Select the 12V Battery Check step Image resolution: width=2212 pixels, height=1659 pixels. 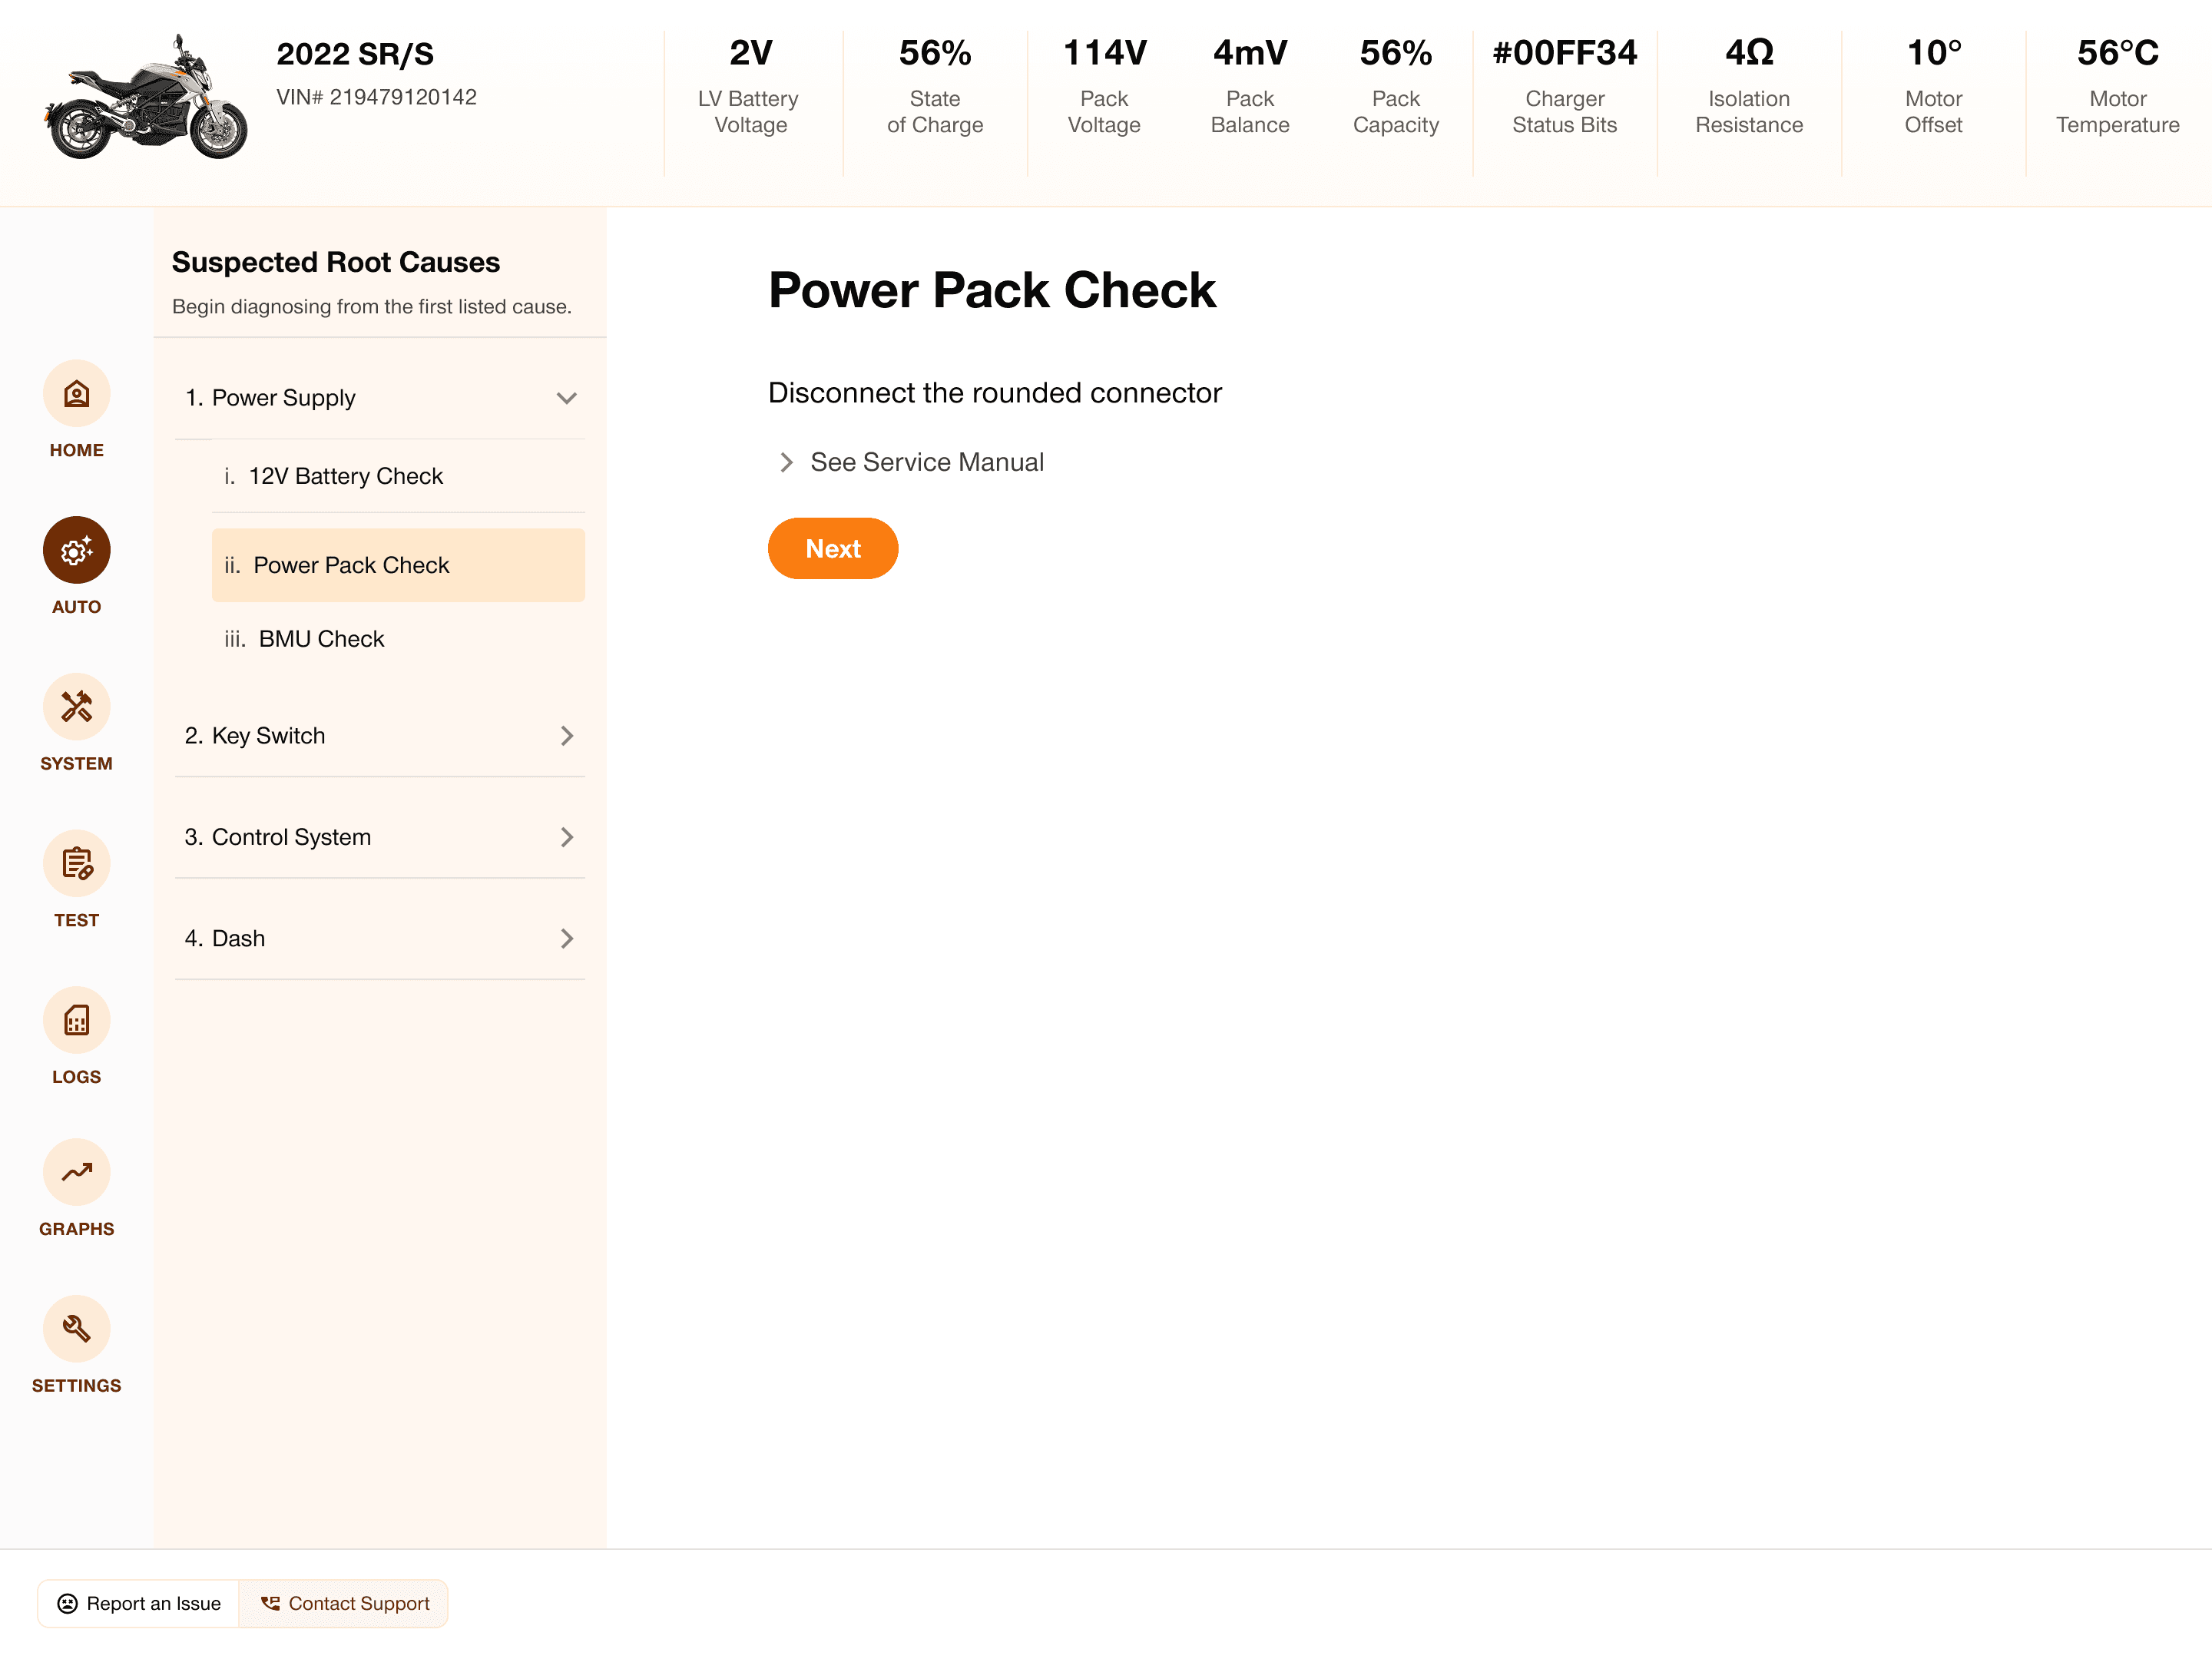(x=345, y=476)
